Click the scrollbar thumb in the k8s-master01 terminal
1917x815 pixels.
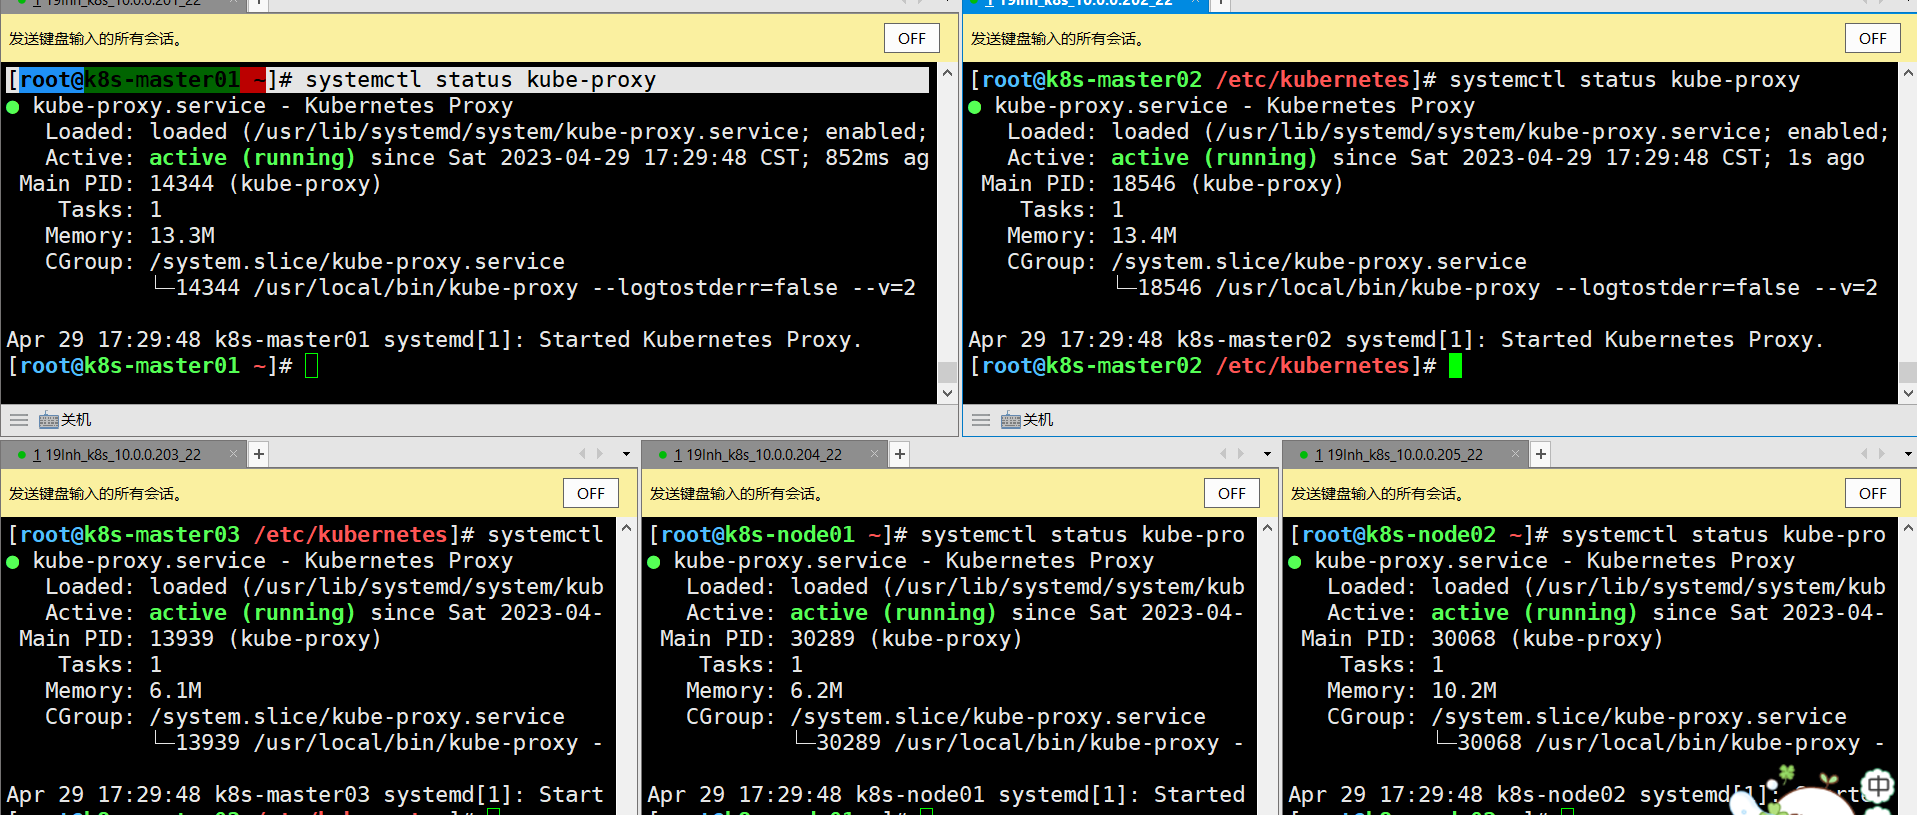(x=947, y=372)
